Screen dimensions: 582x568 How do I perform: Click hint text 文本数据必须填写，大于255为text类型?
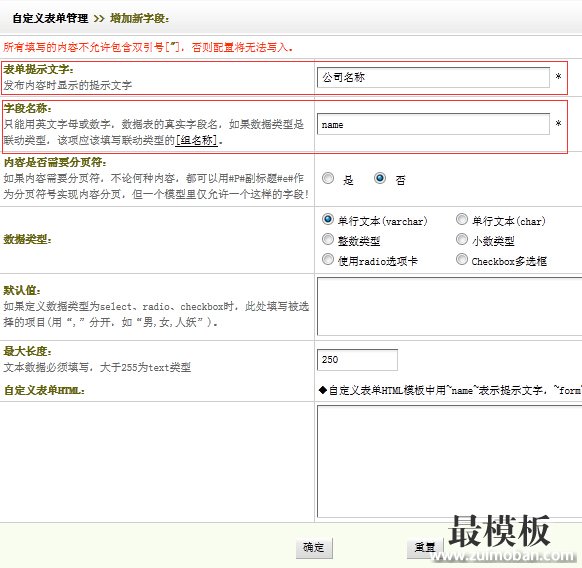pyautogui.click(x=97, y=368)
